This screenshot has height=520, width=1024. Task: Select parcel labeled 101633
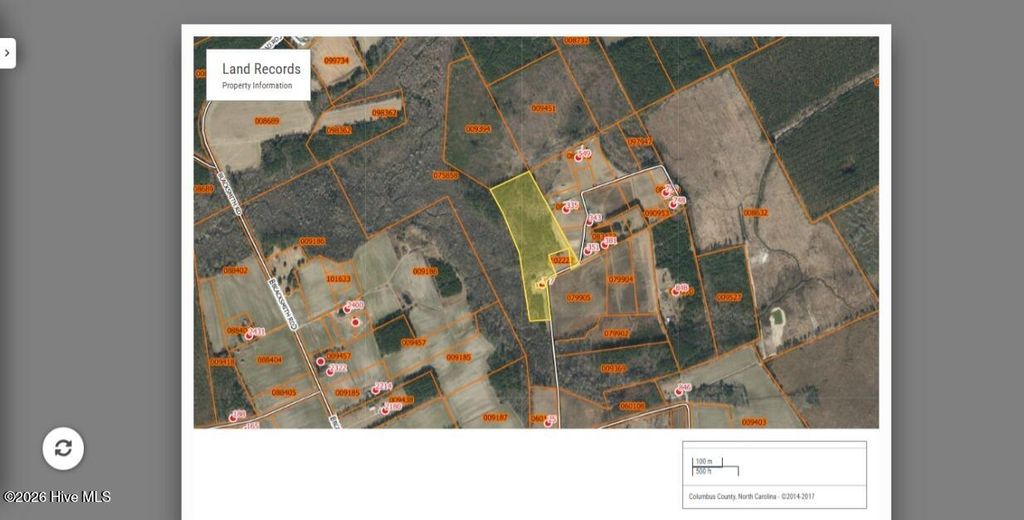[338, 279]
